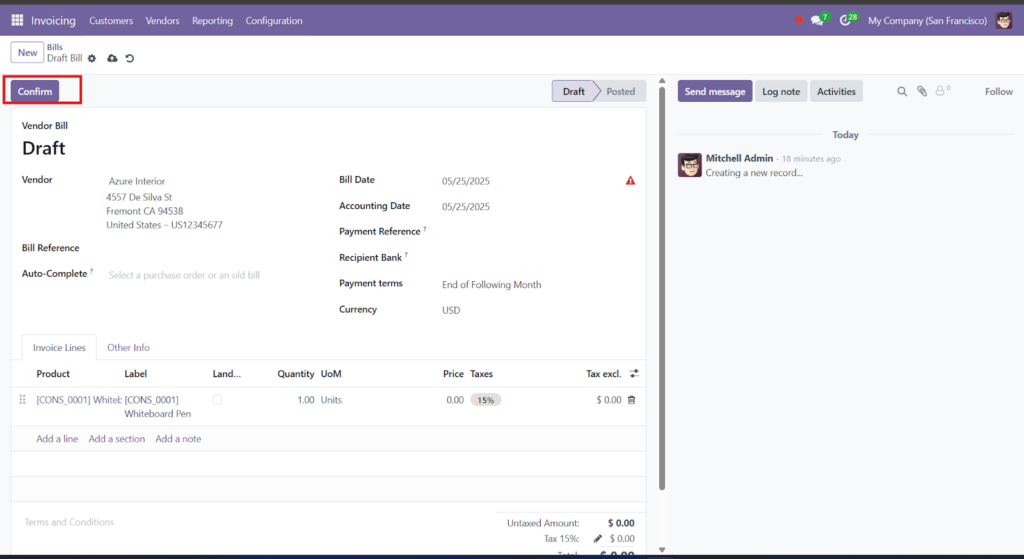Open the apps grid menu icon
1024x559 pixels.
(17, 20)
